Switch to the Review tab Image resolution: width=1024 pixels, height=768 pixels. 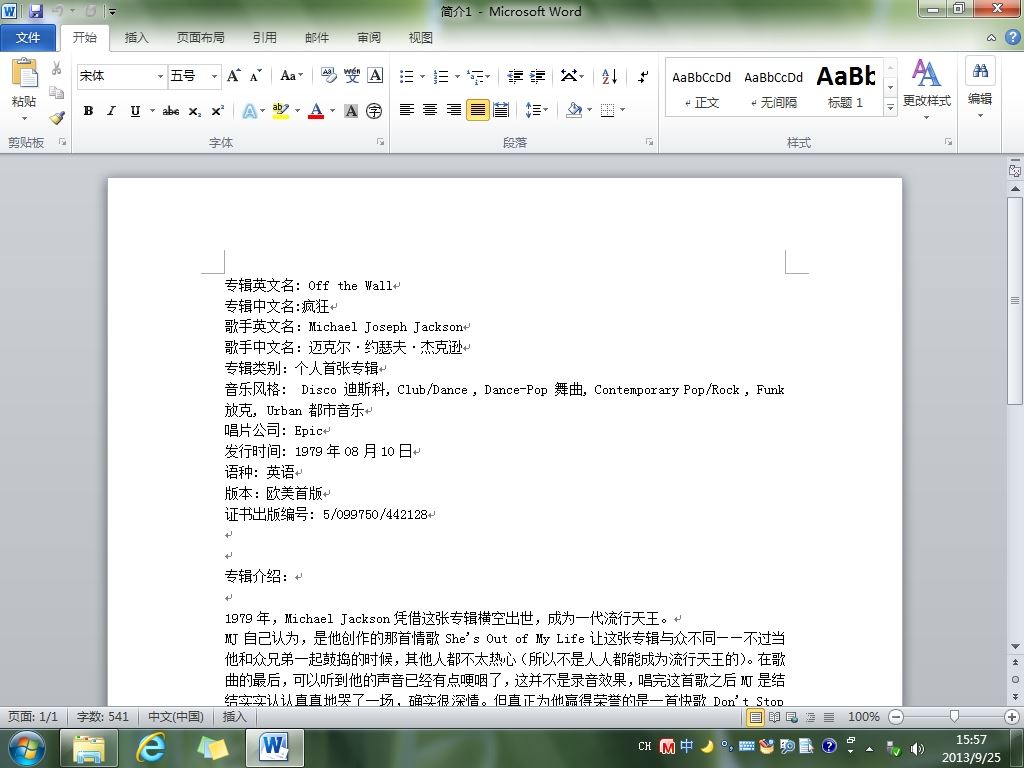click(369, 38)
